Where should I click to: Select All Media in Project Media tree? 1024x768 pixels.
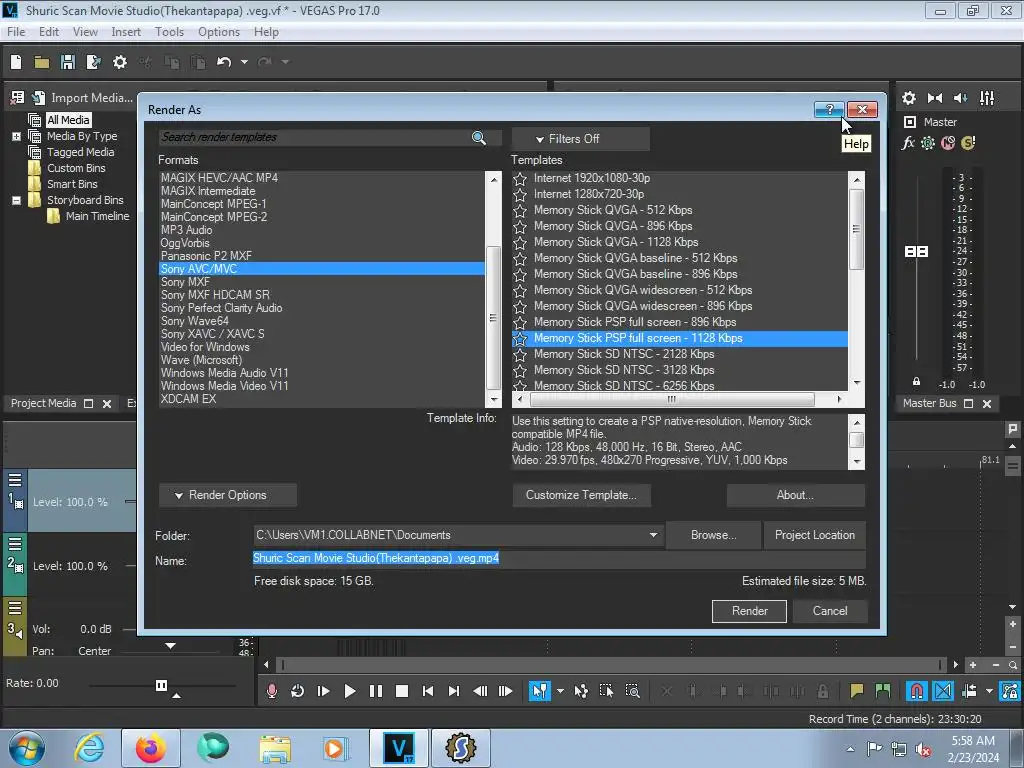coord(68,120)
